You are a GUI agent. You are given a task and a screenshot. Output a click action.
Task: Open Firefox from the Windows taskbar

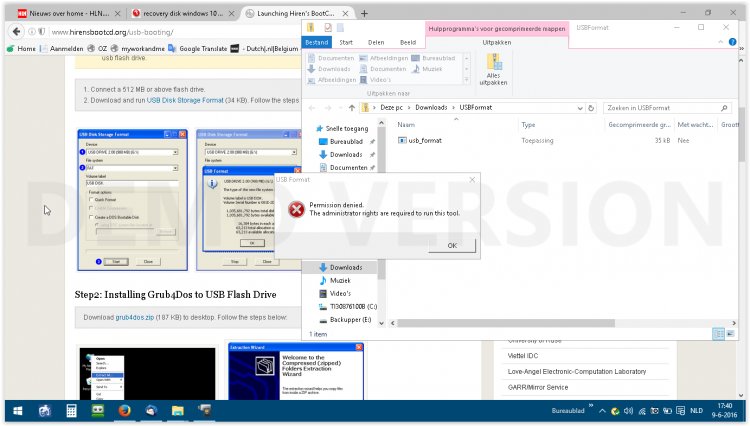coord(124,410)
